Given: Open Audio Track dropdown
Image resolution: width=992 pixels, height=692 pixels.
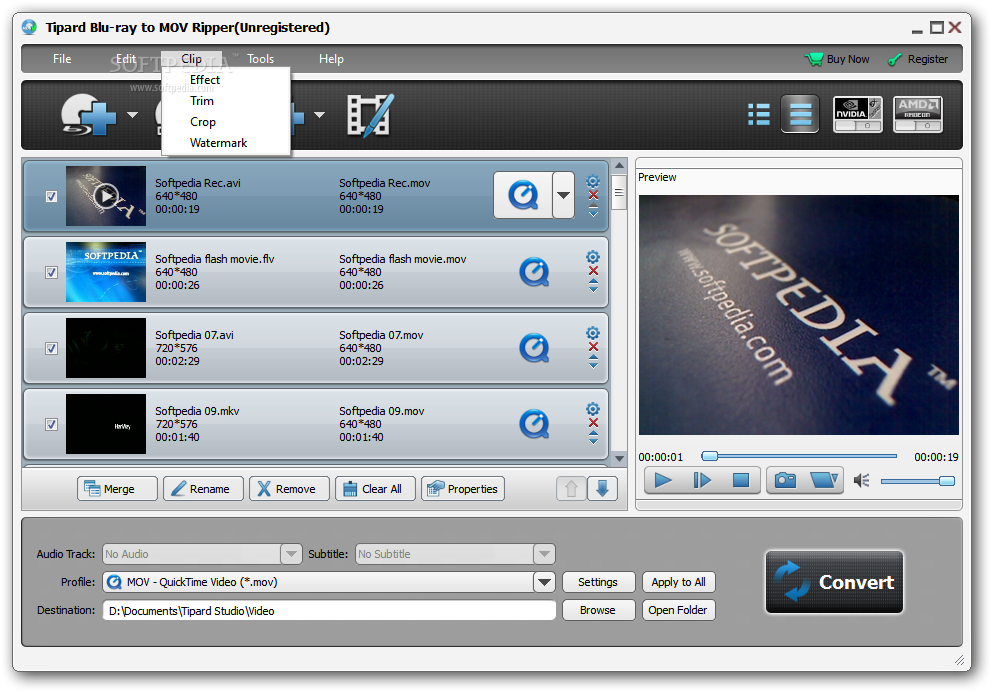Looking at the screenshot, I should 291,554.
